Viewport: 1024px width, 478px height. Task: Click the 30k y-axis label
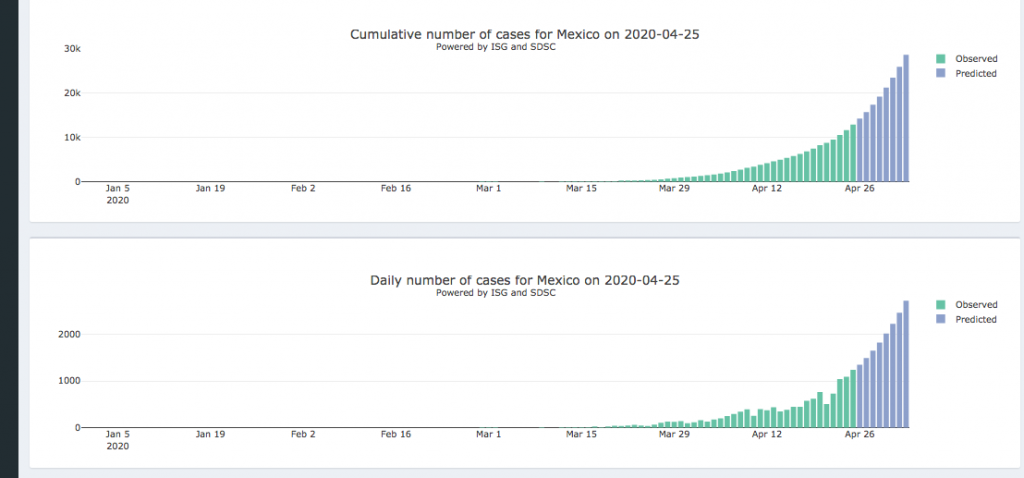coord(72,49)
